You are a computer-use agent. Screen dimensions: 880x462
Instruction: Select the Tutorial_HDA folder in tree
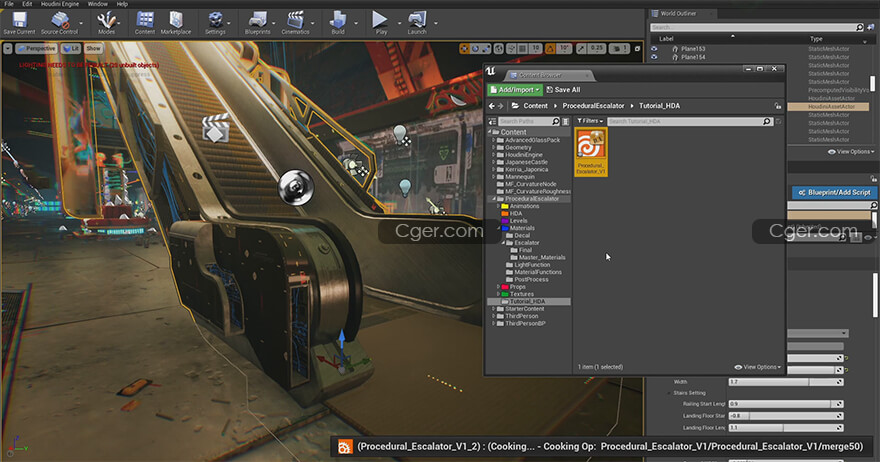point(529,301)
